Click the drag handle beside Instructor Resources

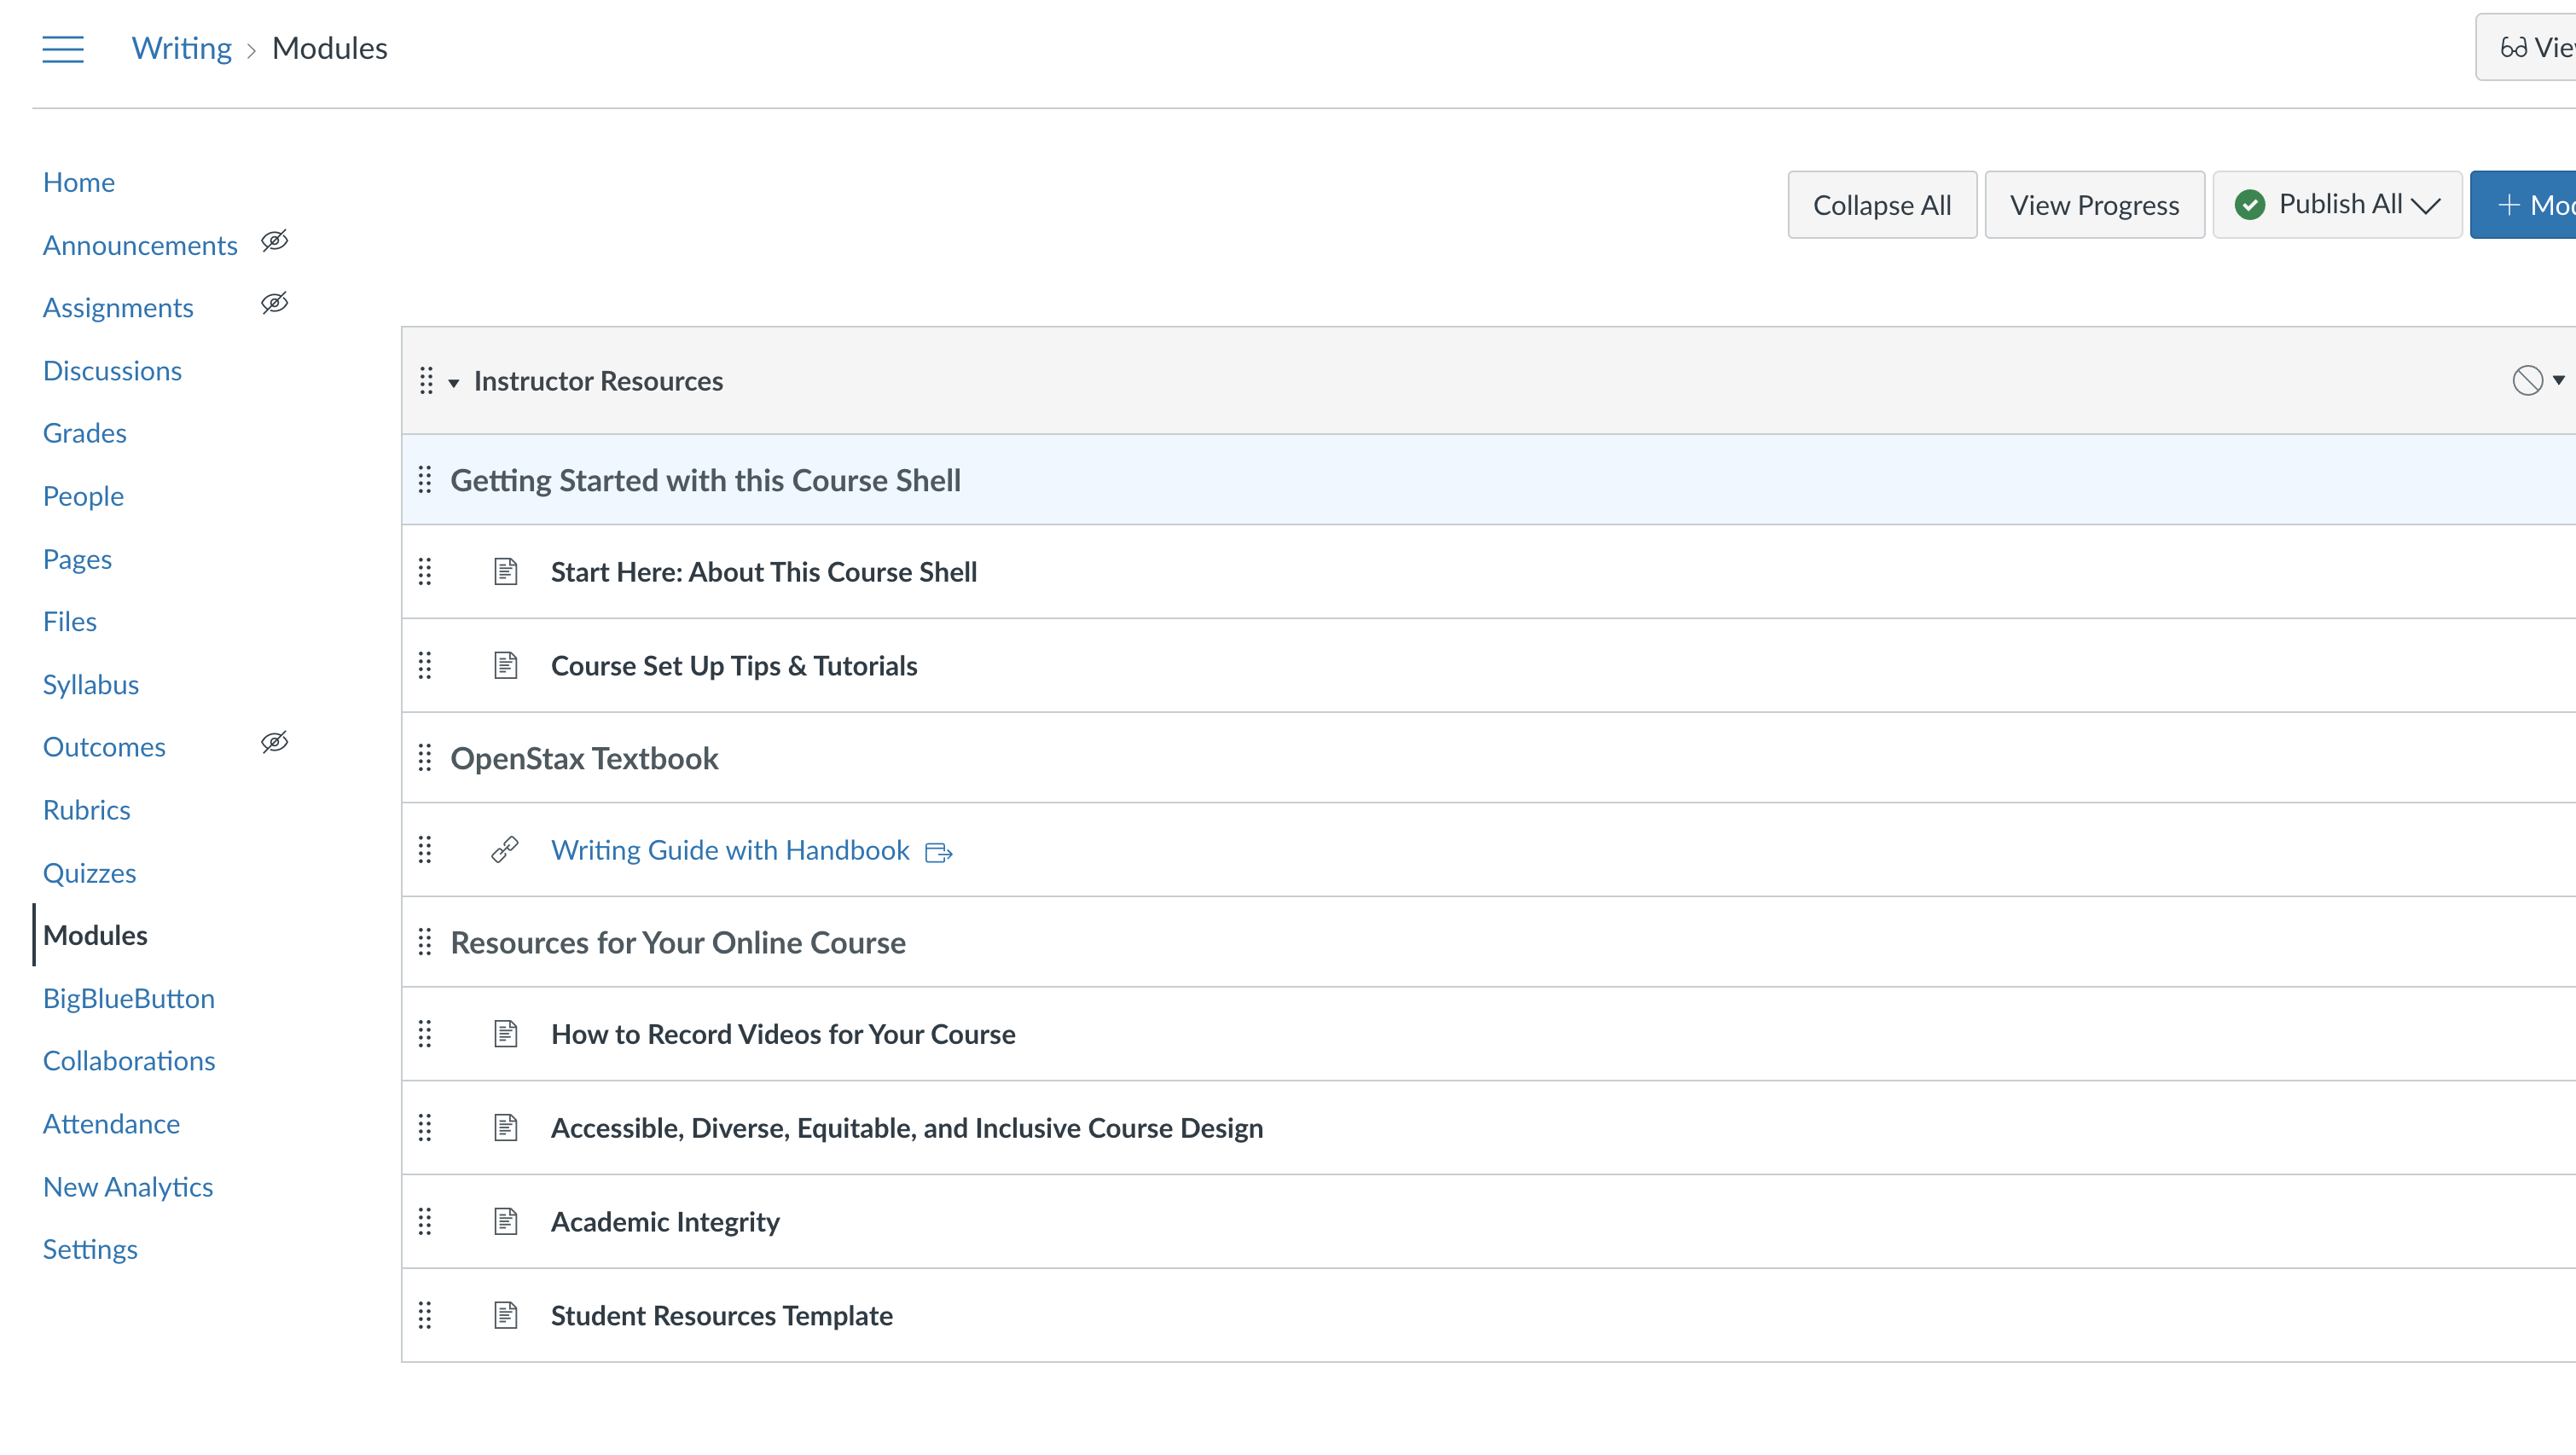(426, 381)
